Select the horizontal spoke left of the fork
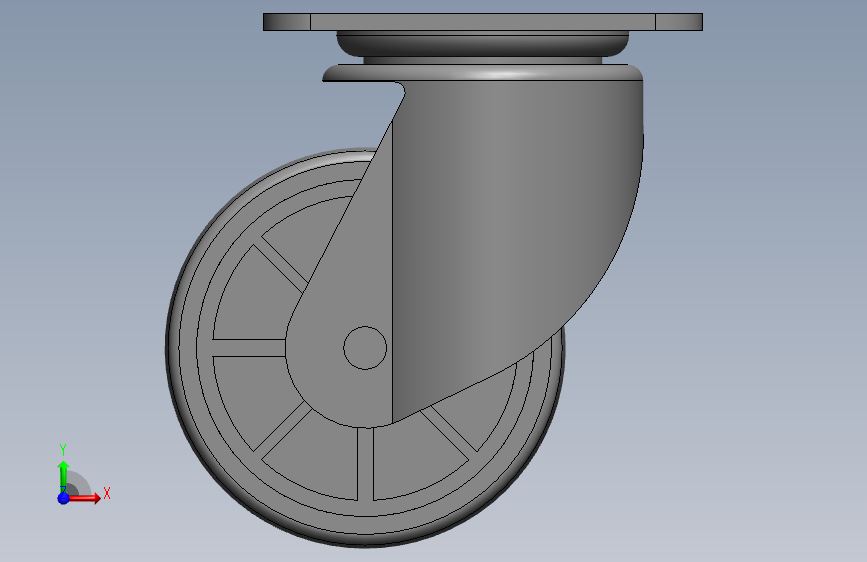 point(249,348)
